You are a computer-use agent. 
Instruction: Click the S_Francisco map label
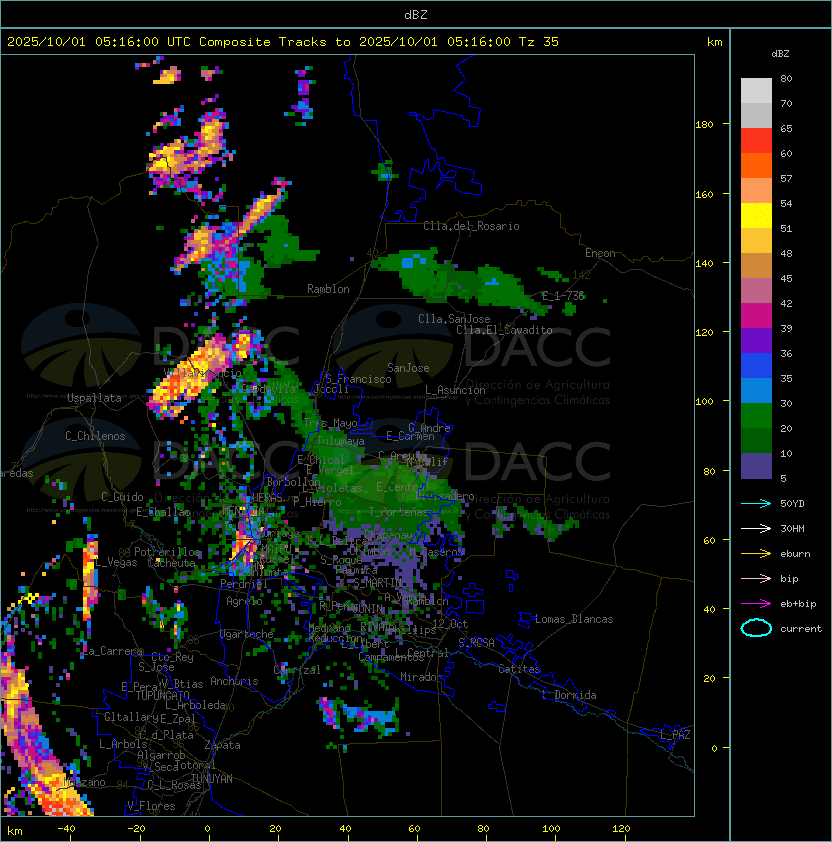click(x=358, y=379)
